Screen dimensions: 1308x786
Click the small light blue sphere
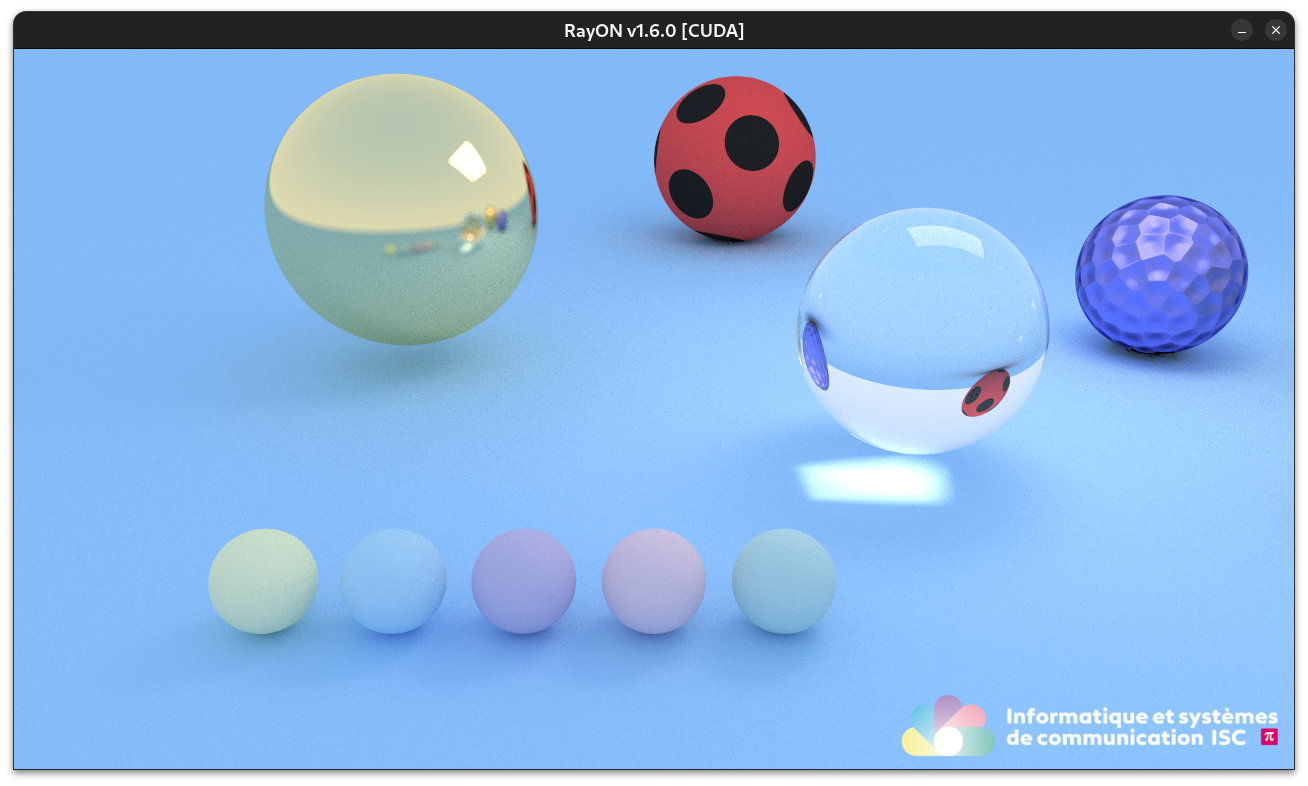coord(393,581)
